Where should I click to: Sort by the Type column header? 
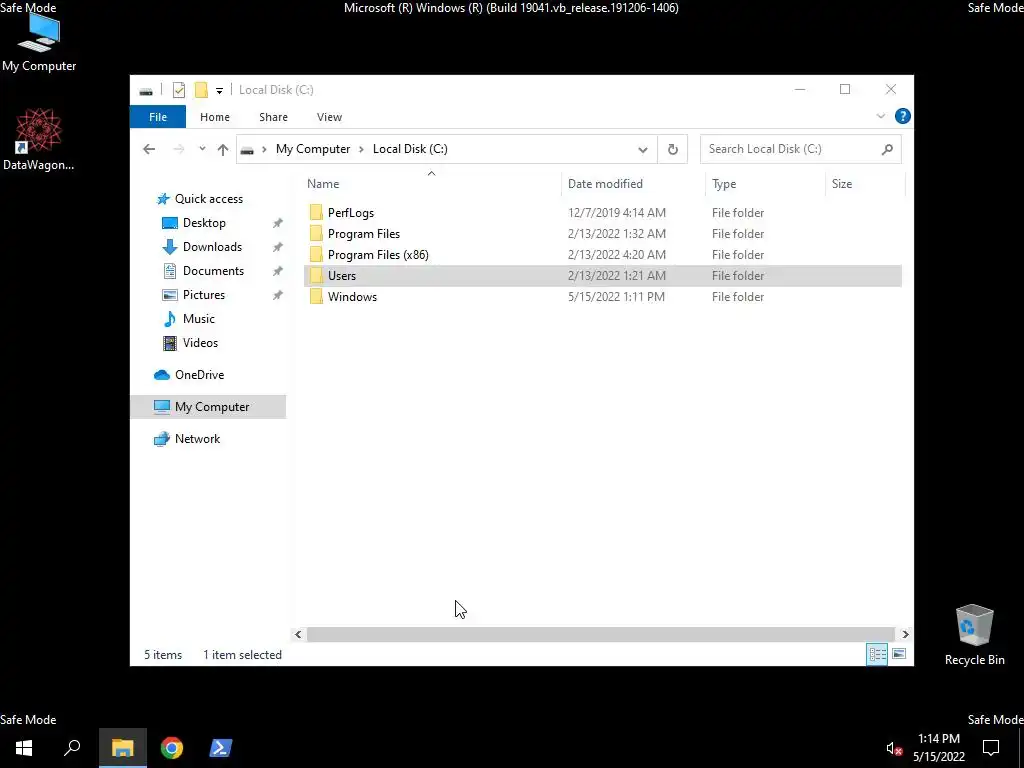pyautogui.click(x=765, y=184)
